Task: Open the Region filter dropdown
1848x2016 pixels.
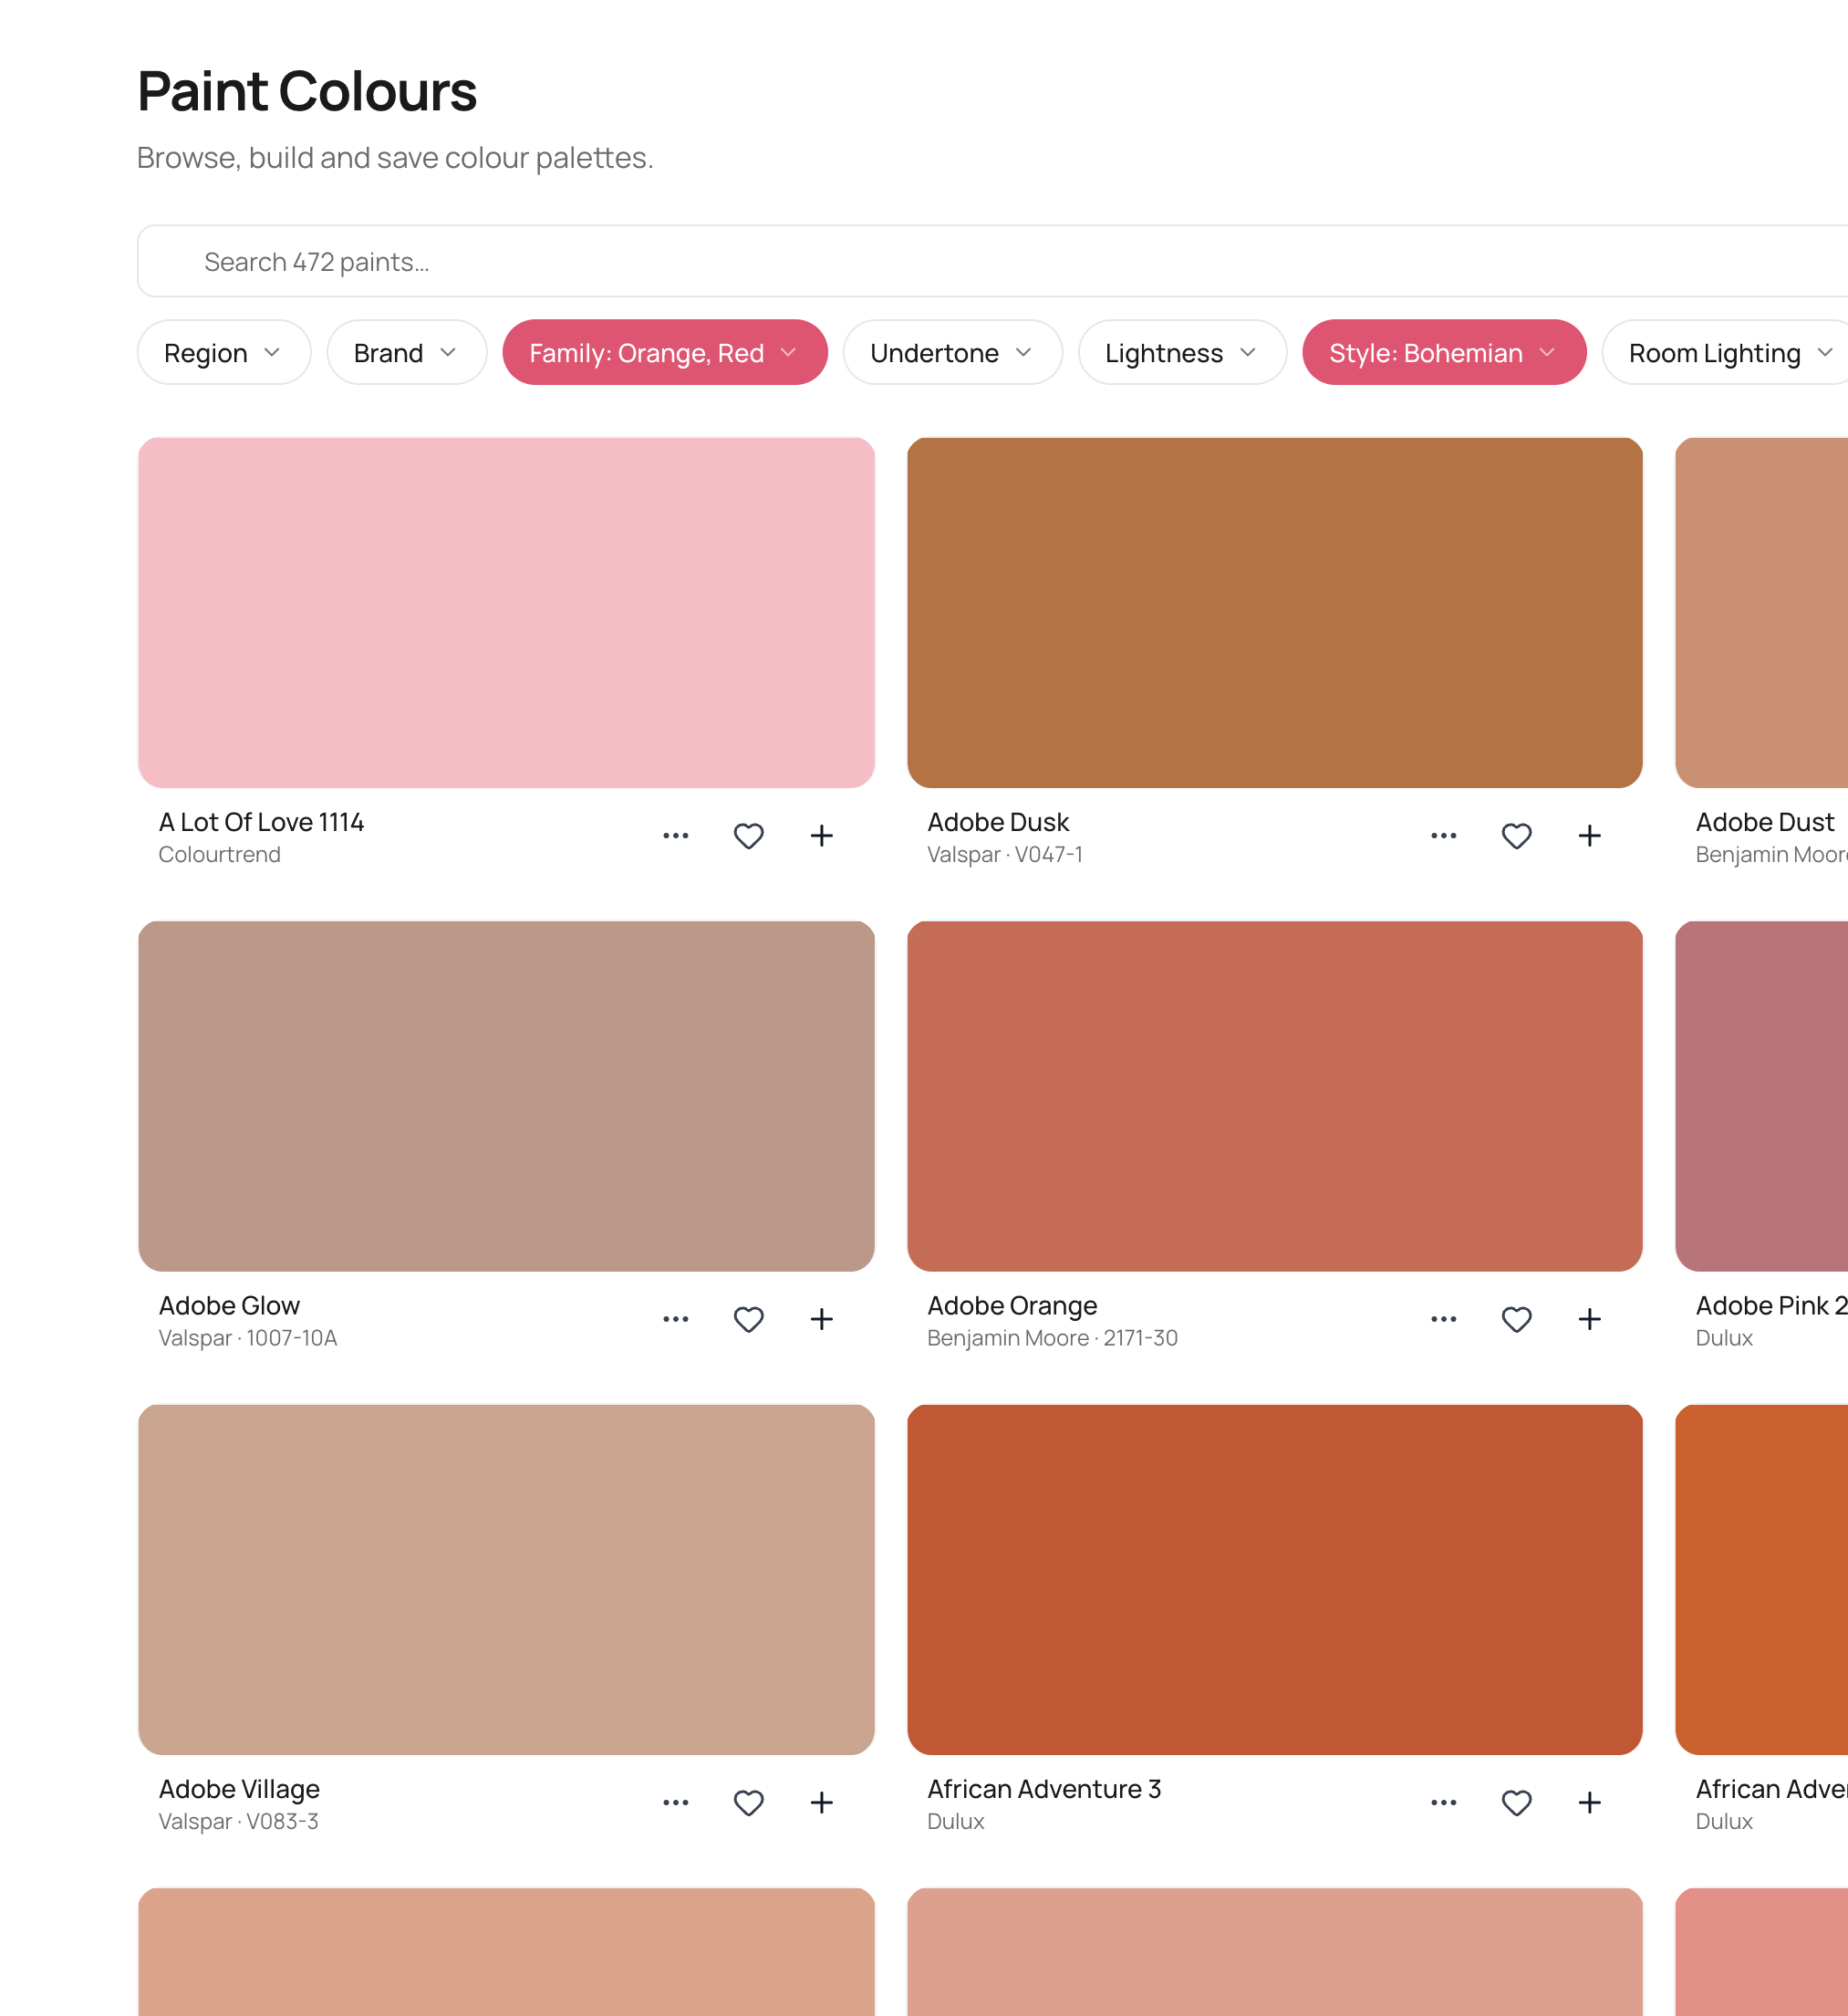Action: [223, 352]
